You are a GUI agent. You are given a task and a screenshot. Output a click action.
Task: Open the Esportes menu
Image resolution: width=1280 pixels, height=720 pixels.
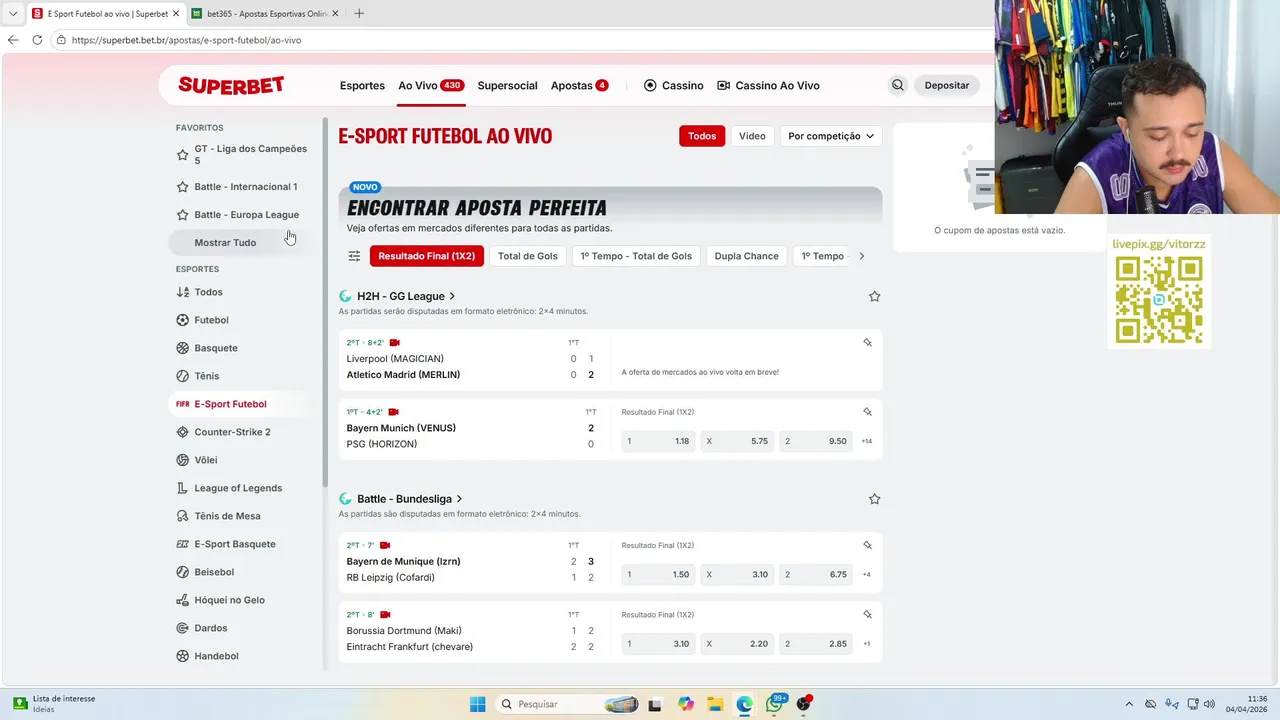click(362, 85)
